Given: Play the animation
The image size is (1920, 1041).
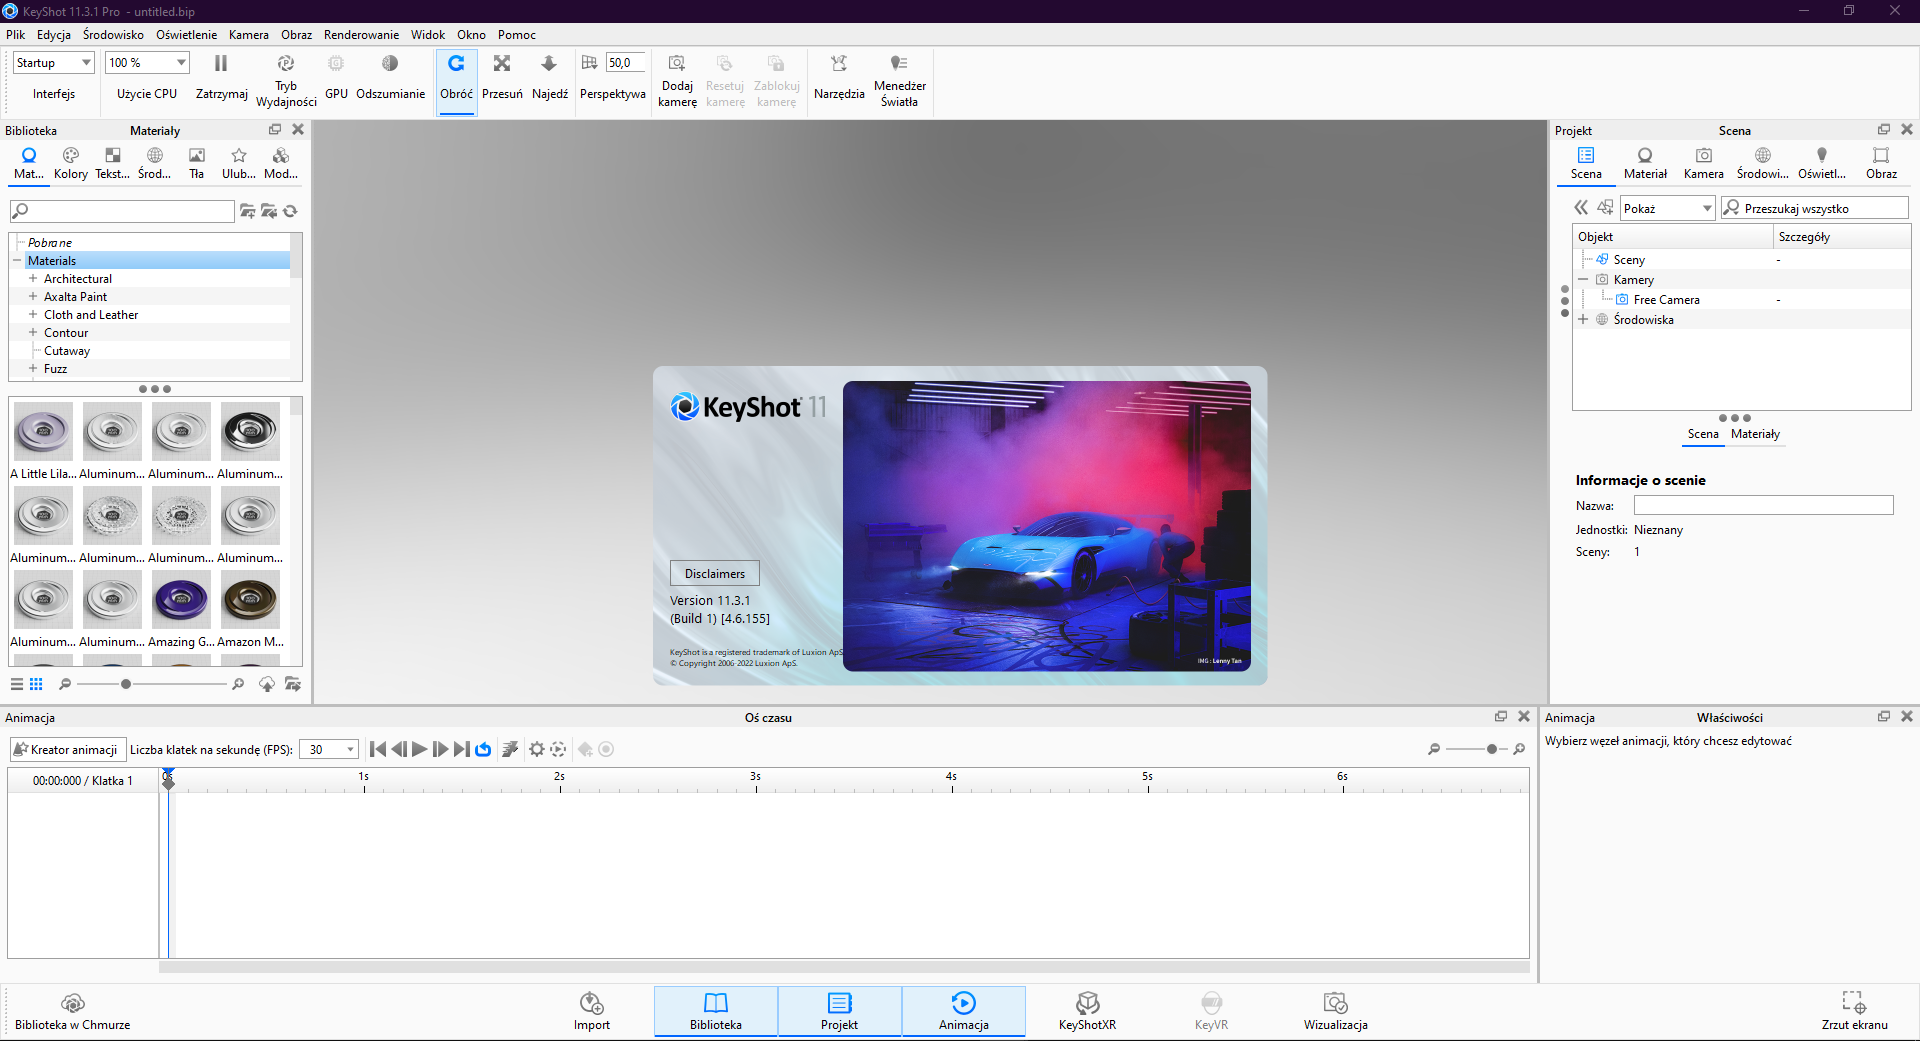Looking at the screenshot, I should click(x=419, y=749).
